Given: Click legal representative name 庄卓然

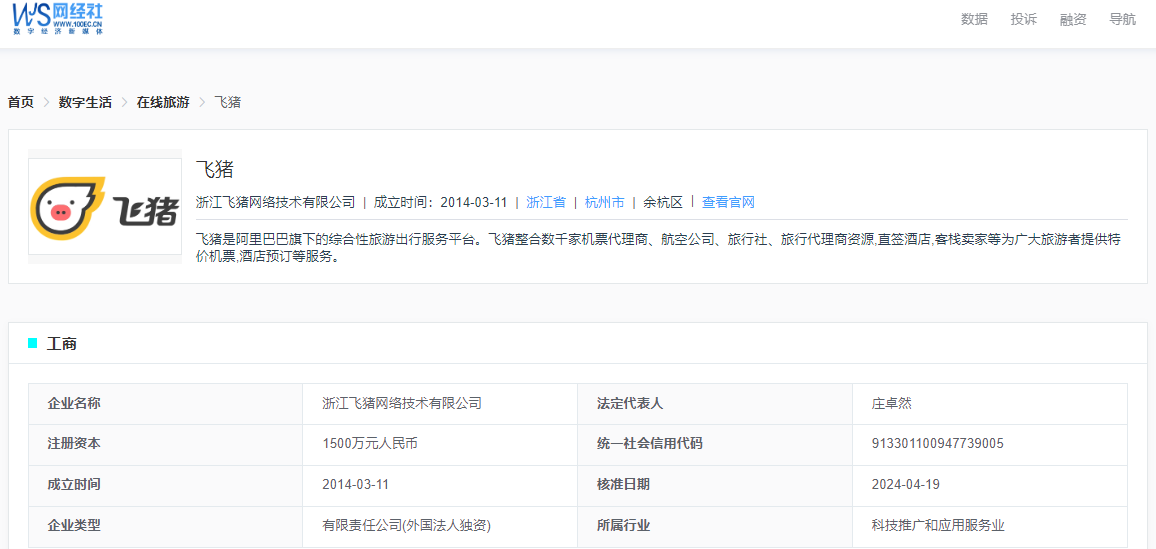Looking at the screenshot, I should click(x=891, y=404).
